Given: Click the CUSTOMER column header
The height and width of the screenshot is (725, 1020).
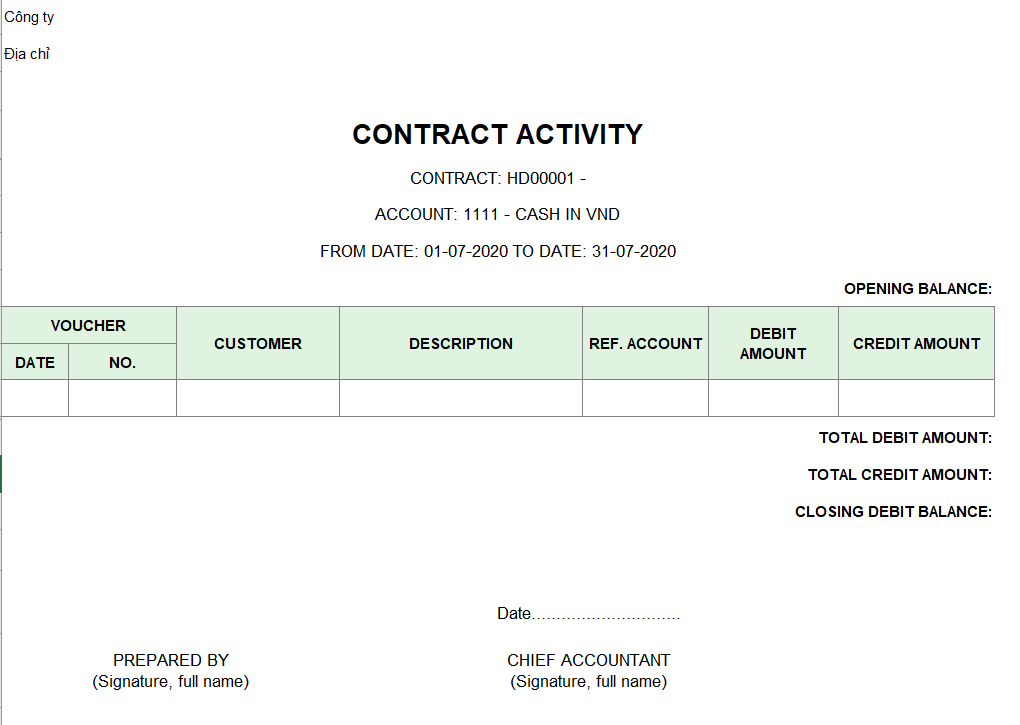Looking at the screenshot, I should [x=258, y=343].
